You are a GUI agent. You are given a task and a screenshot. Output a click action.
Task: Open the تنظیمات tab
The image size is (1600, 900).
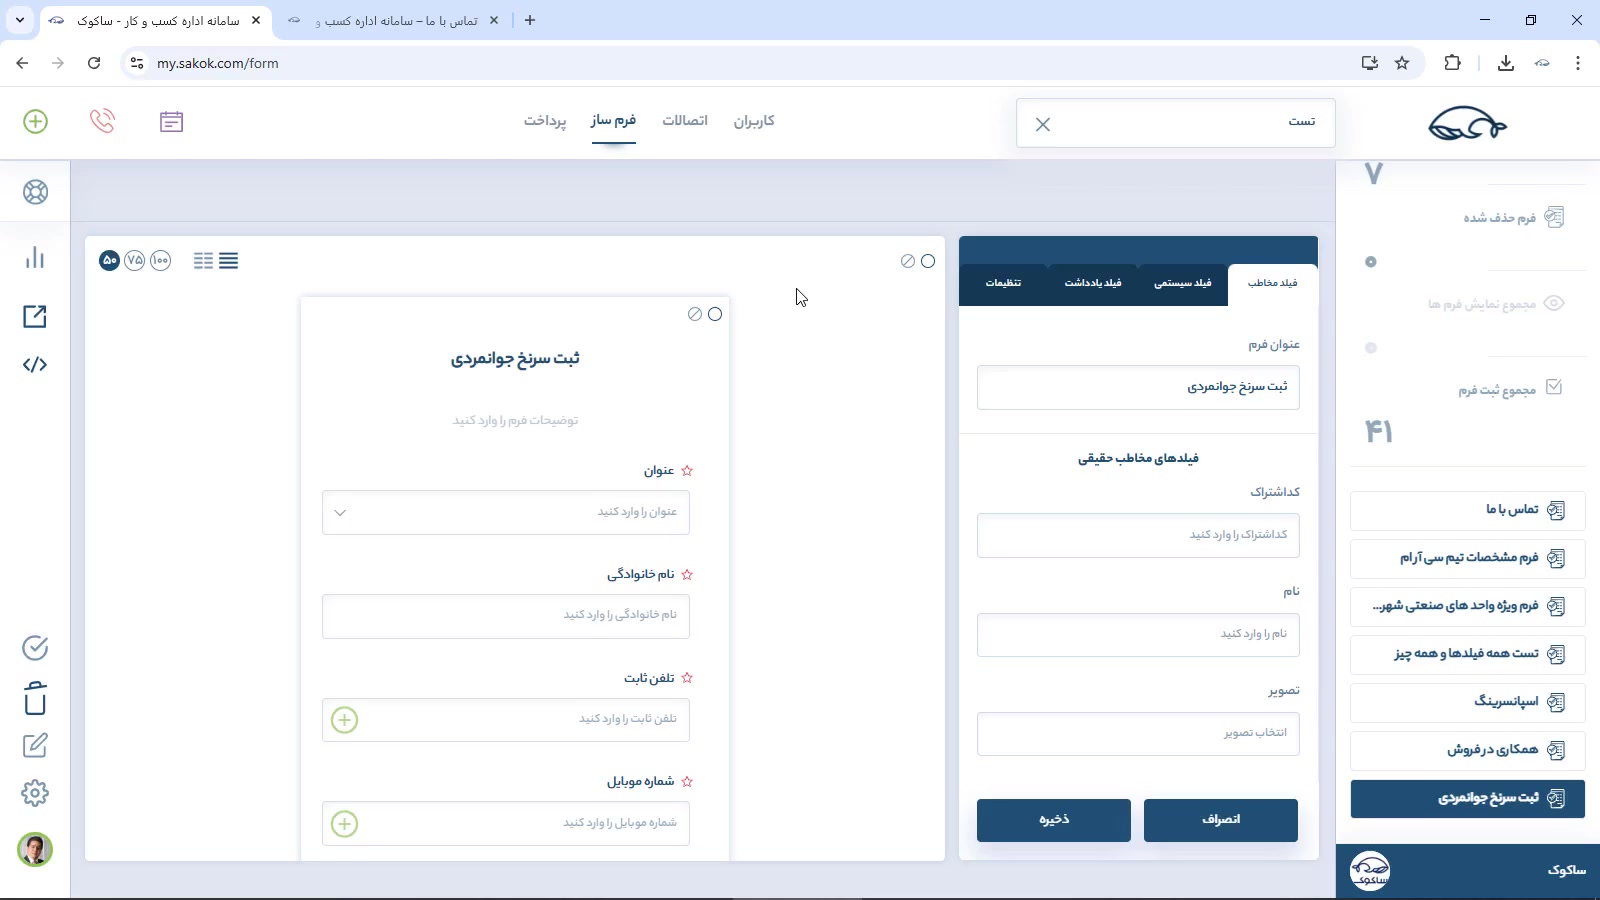[1003, 283]
